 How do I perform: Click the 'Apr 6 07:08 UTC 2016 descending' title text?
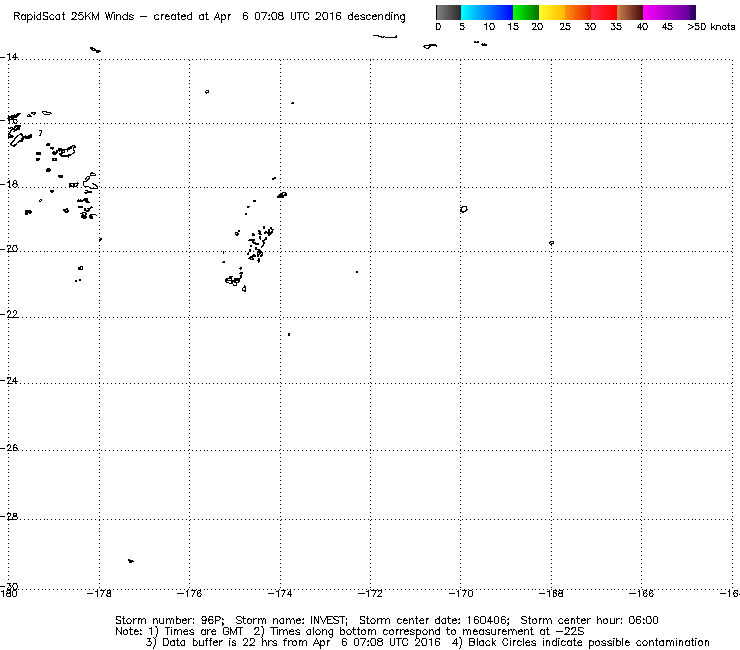tap(310, 17)
